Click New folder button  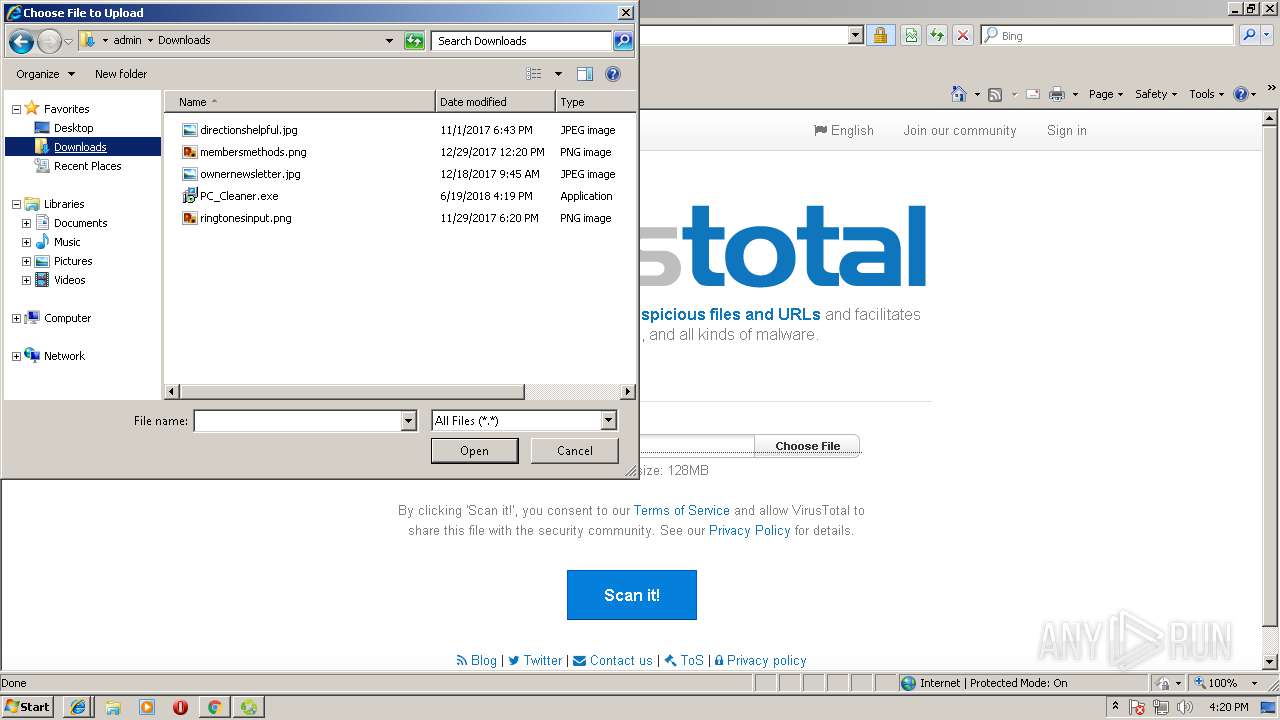click(x=121, y=74)
